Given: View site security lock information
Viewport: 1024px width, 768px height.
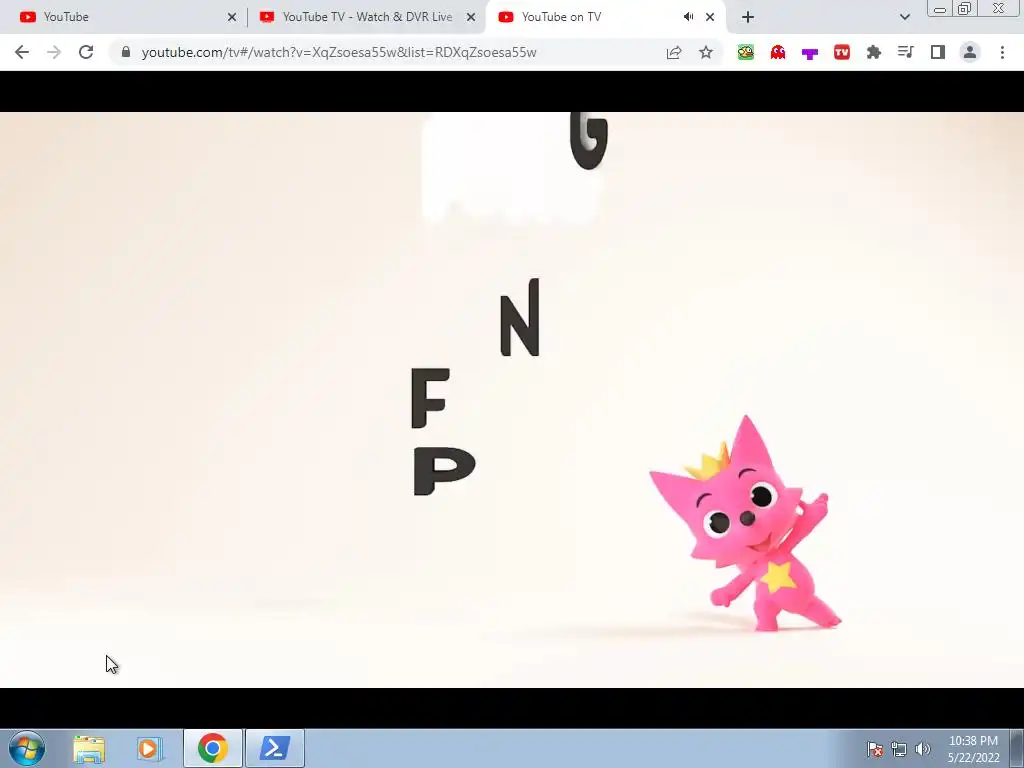Looking at the screenshot, I should [x=126, y=52].
